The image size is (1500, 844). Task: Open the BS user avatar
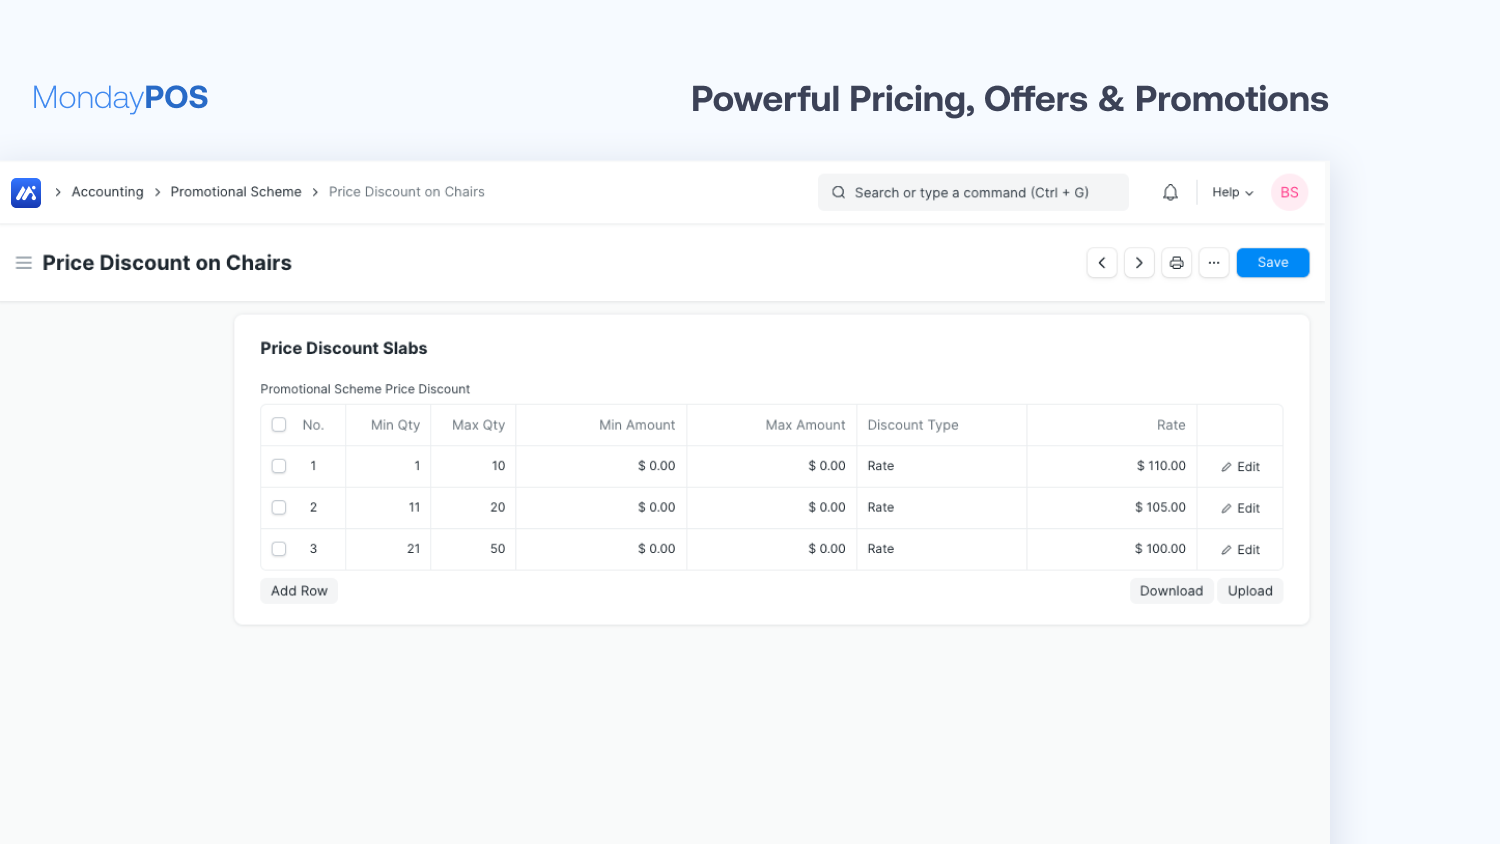pyautogui.click(x=1289, y=192)
